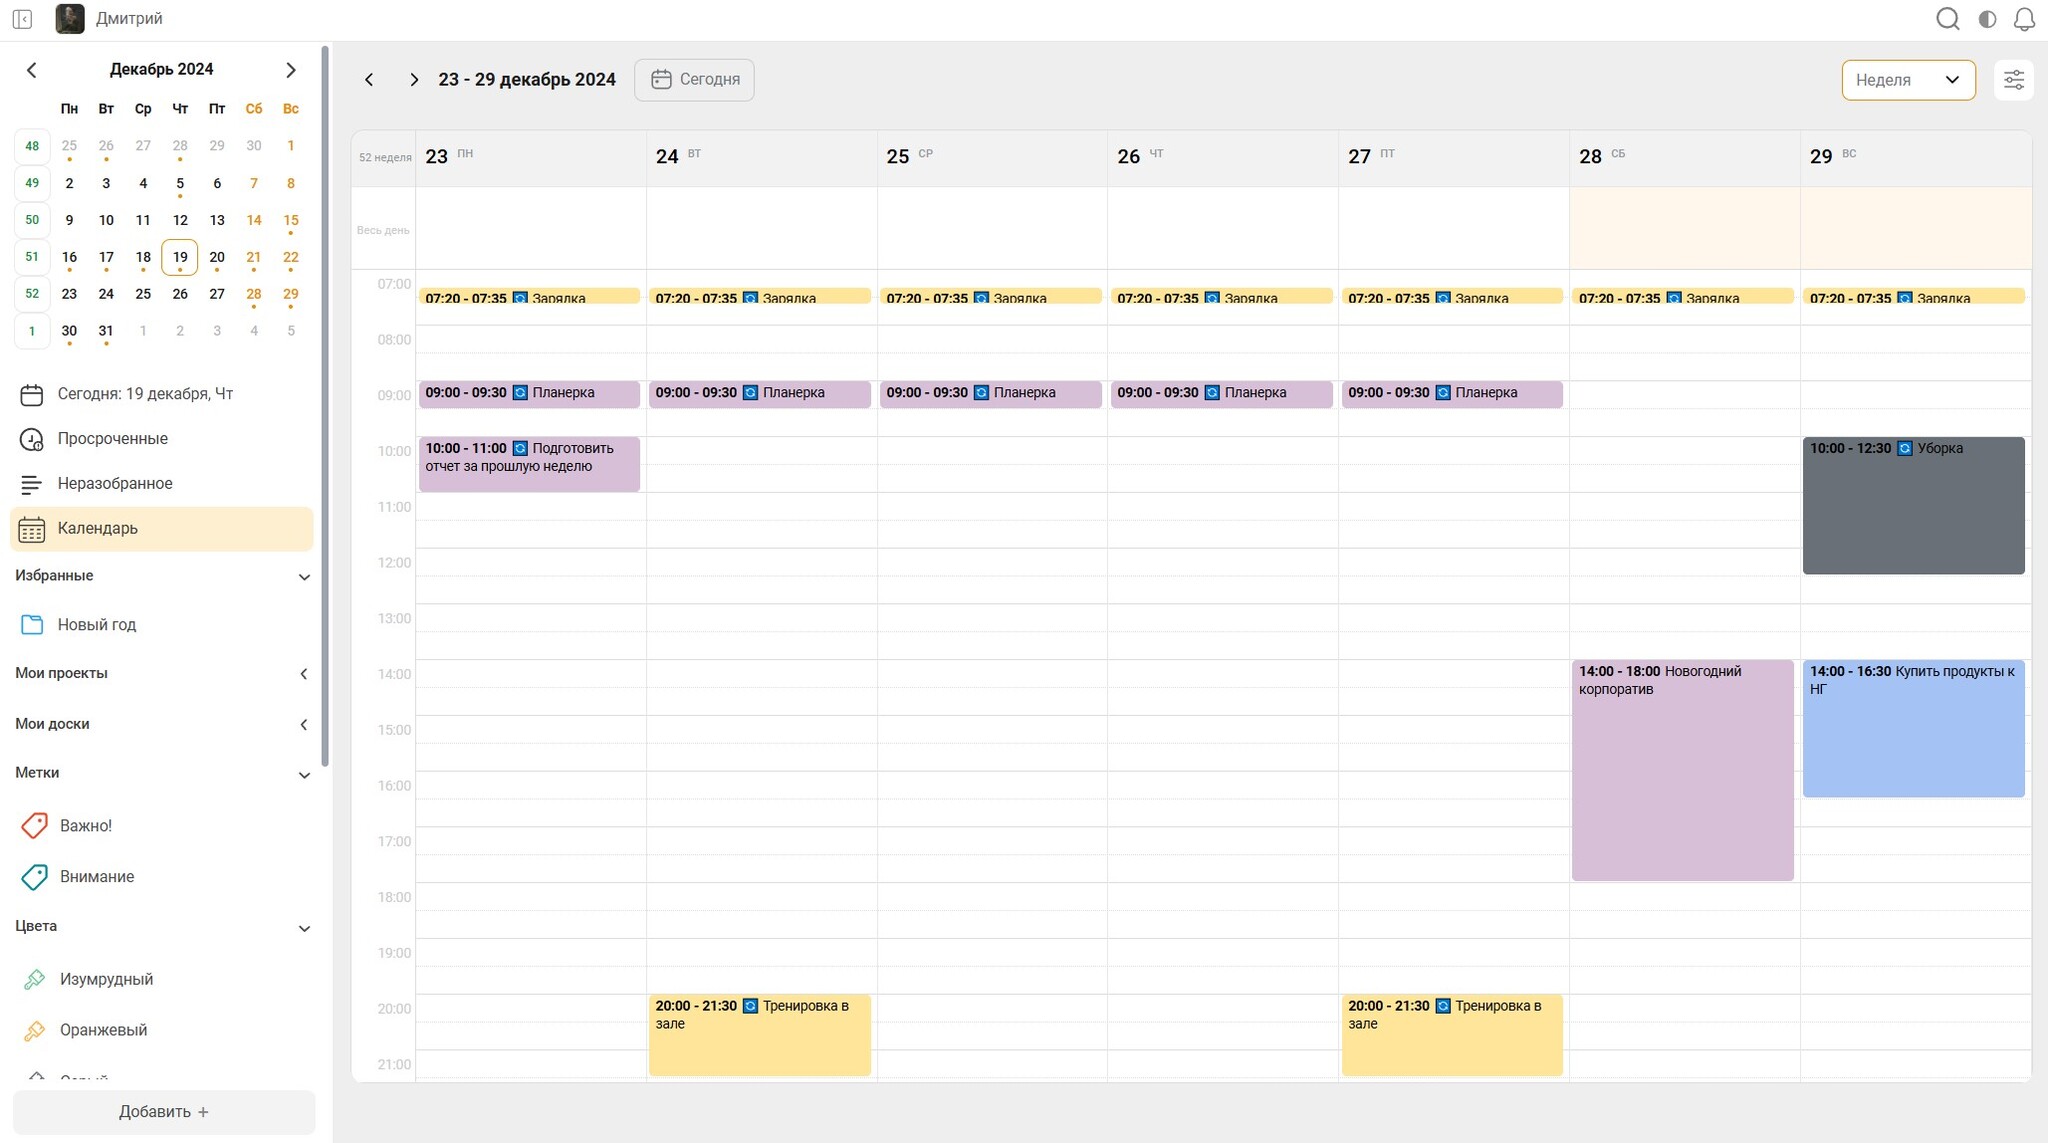Open Неразобранное in the sidebar
The image size is (2048, 1143).
click(114, 484)
